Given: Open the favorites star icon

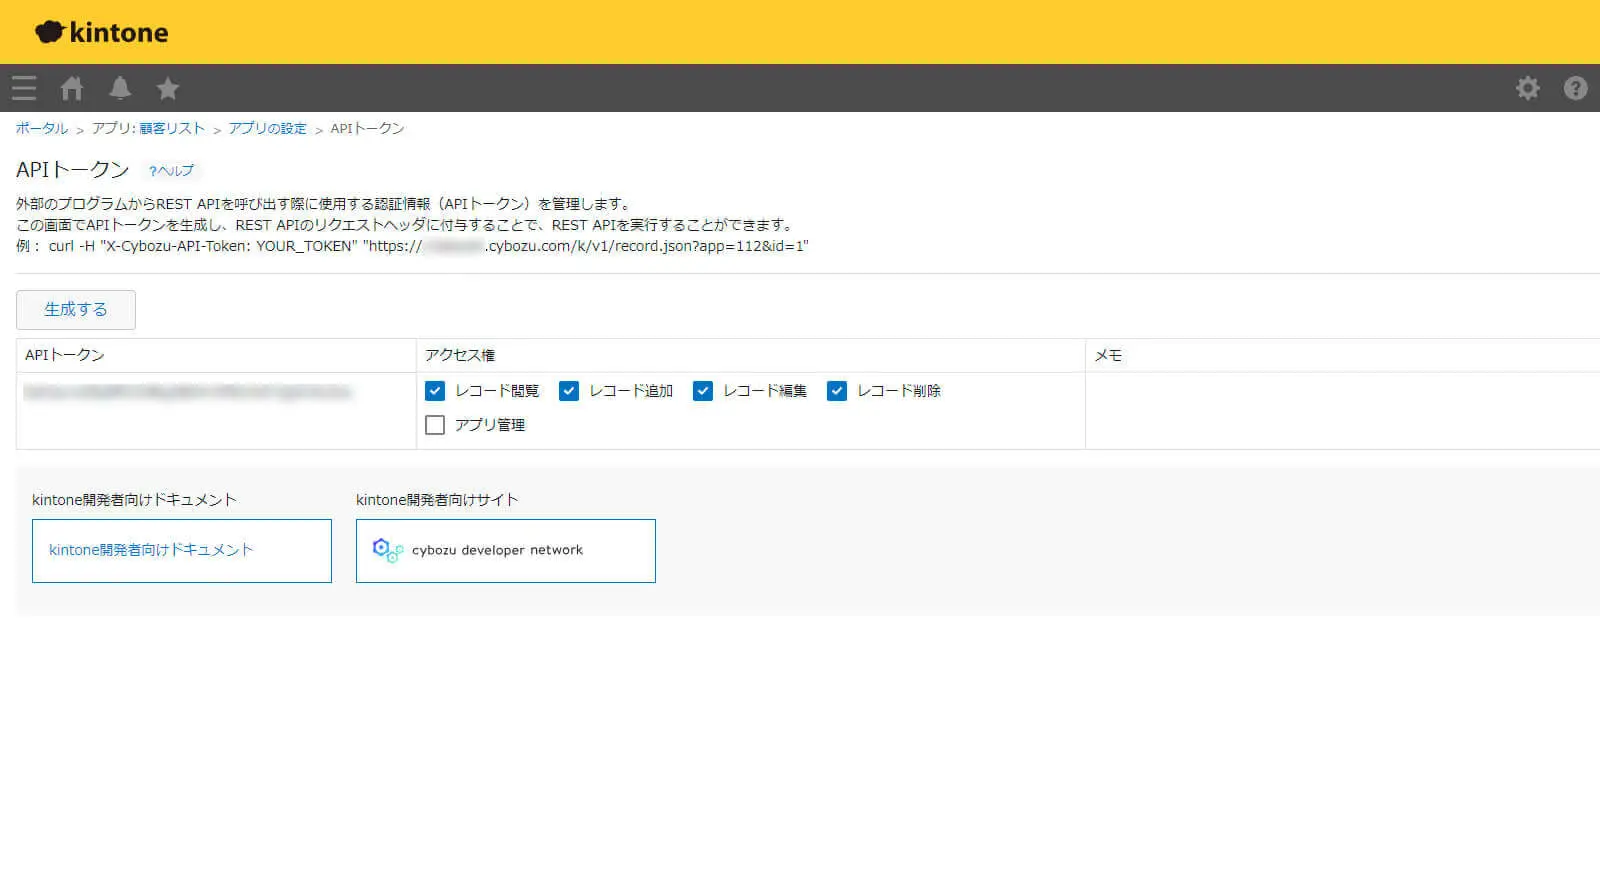Looking at the screenshot, I should tap(168, 88).
